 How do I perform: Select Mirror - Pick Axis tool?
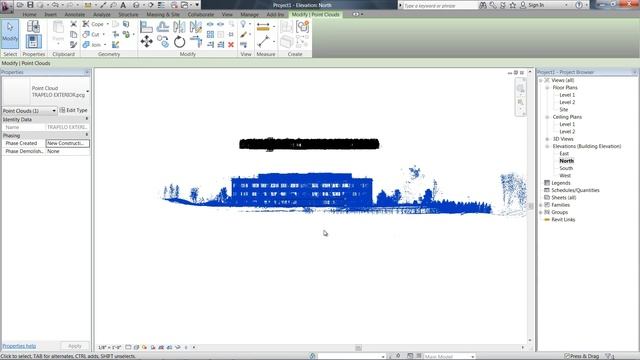click(179, 27)
